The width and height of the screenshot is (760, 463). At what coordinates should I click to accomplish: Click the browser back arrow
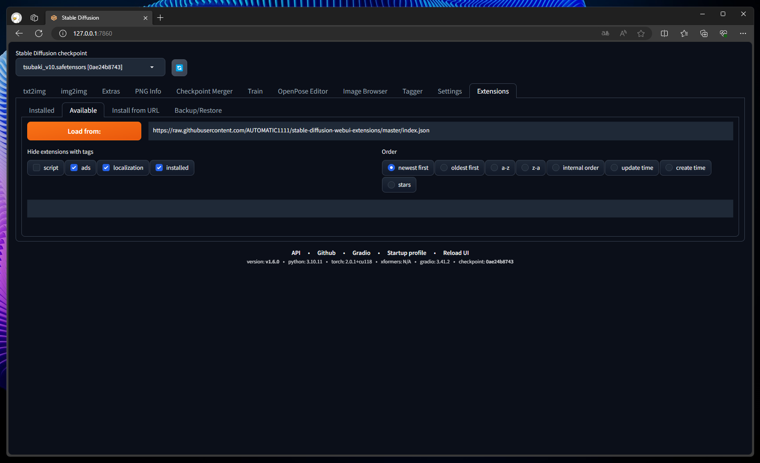(19, 33)
